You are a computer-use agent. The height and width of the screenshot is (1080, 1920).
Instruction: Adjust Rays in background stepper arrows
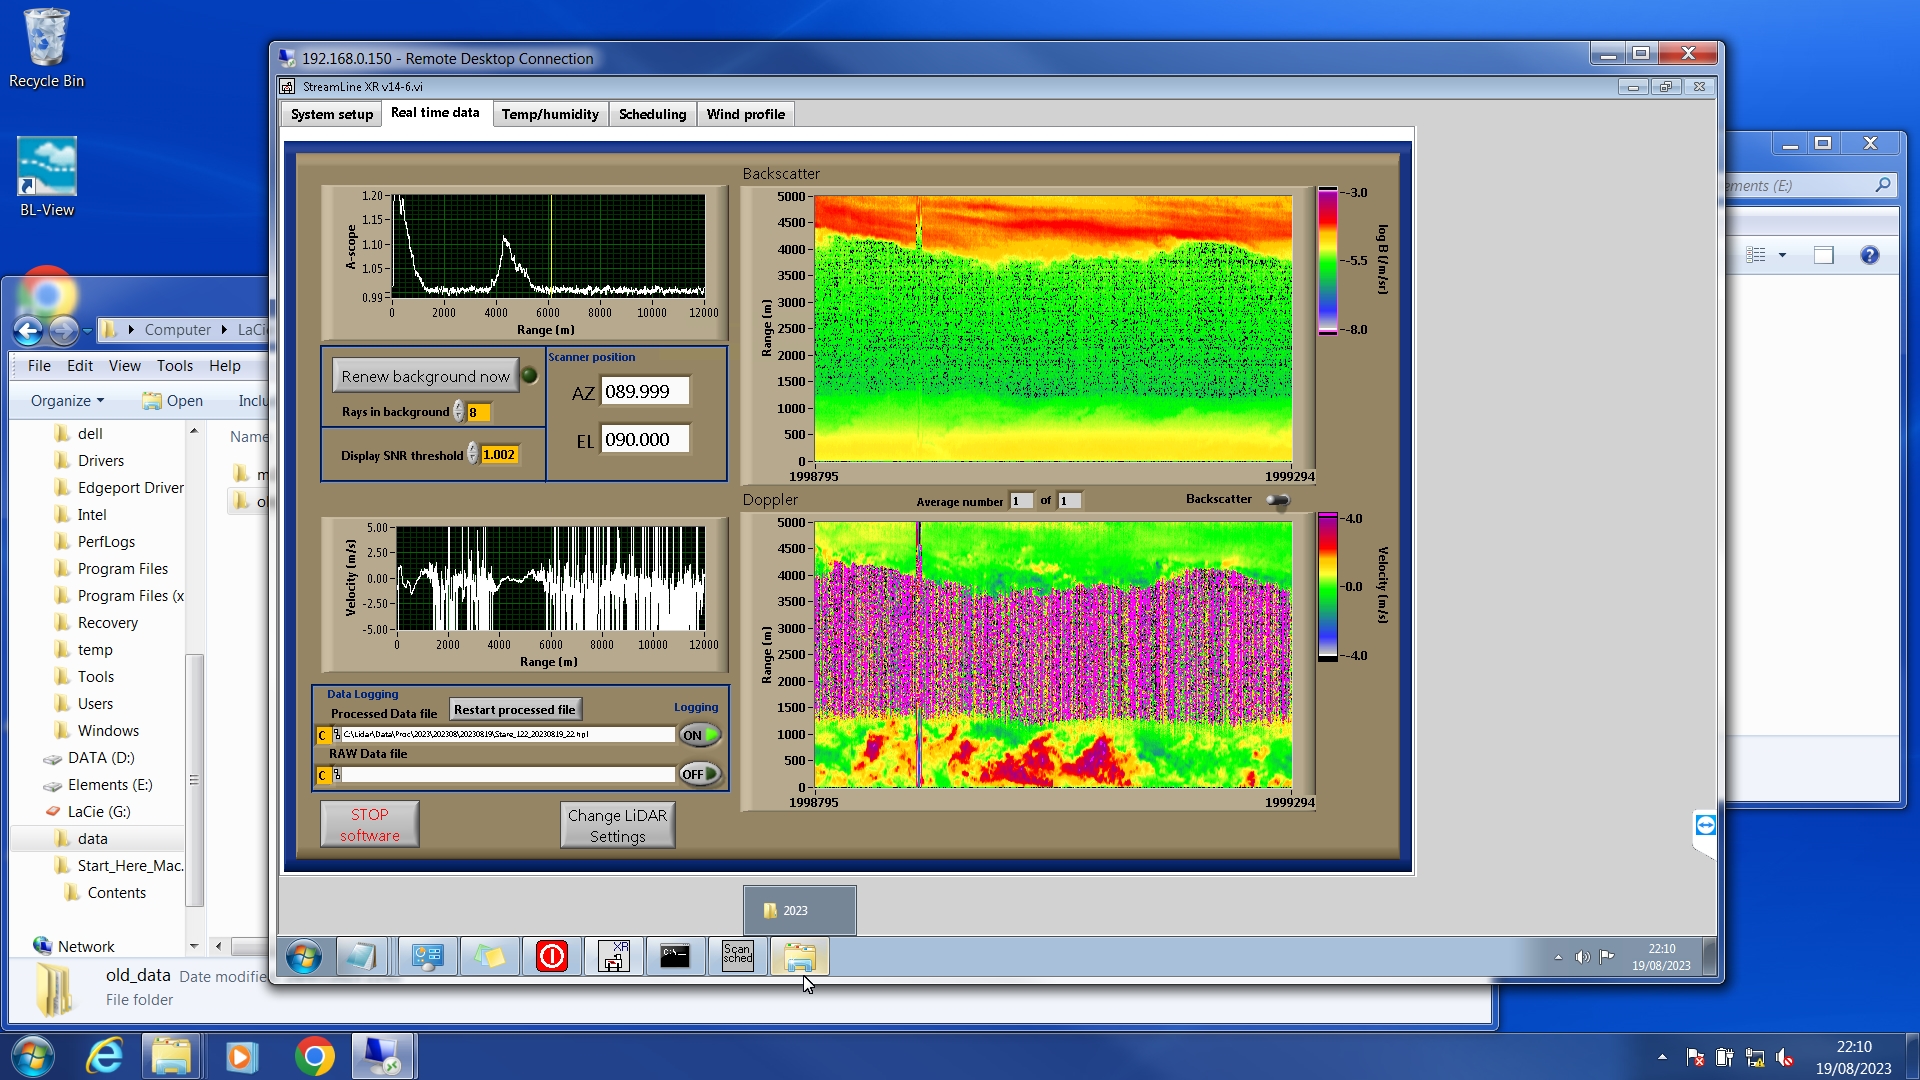[x=459, y=412]
